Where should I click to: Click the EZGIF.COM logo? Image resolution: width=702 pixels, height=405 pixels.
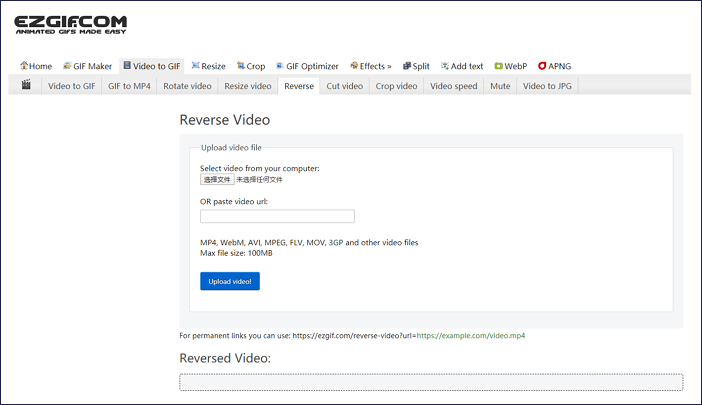pyautogui.click(x=70, y=25)
